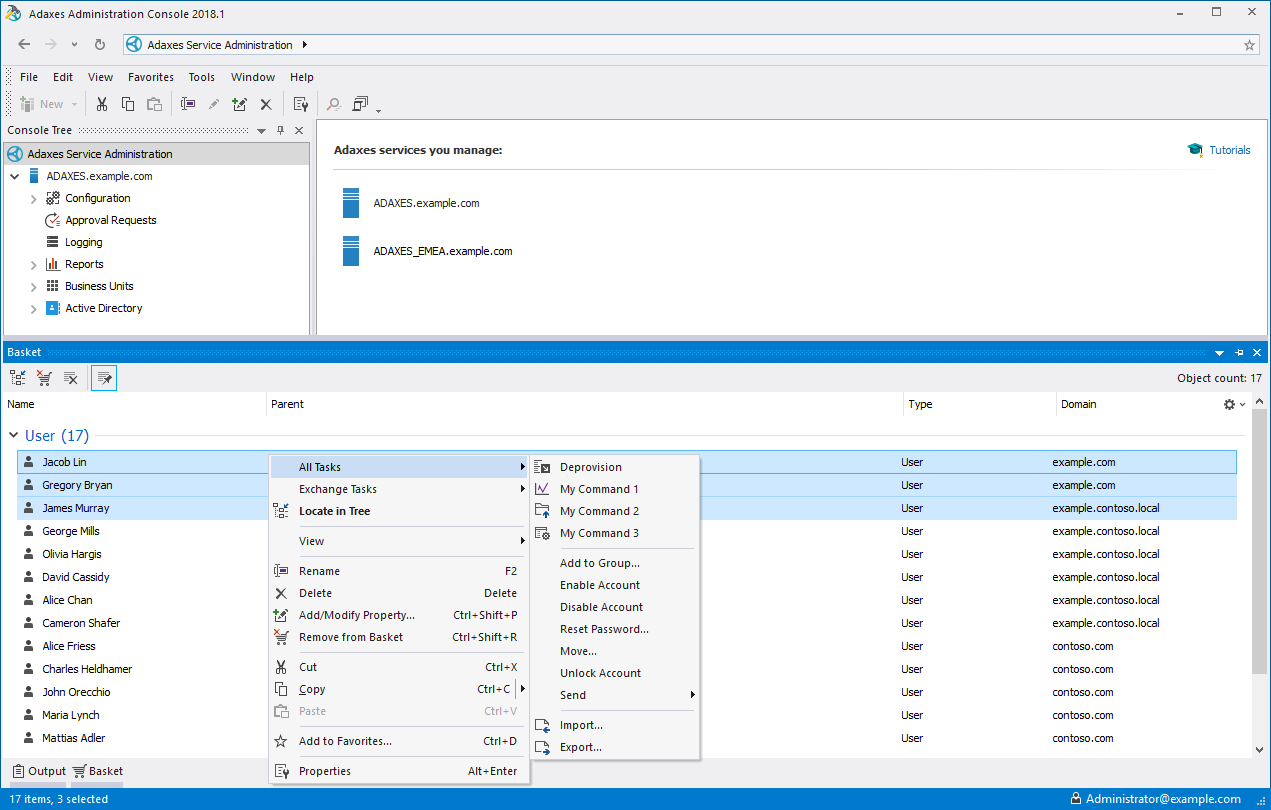Toggle auto-hide pin on the Console Tree panel
This screenshot has height=810, width=1271.
tap(280, 130)
